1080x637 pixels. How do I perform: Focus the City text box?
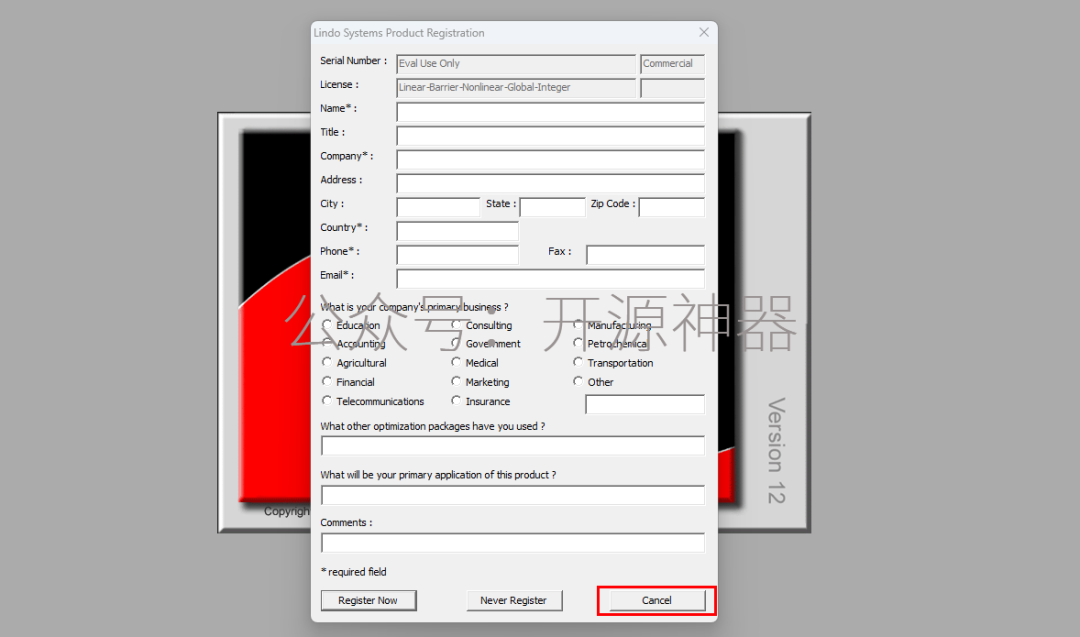(438, 207)
